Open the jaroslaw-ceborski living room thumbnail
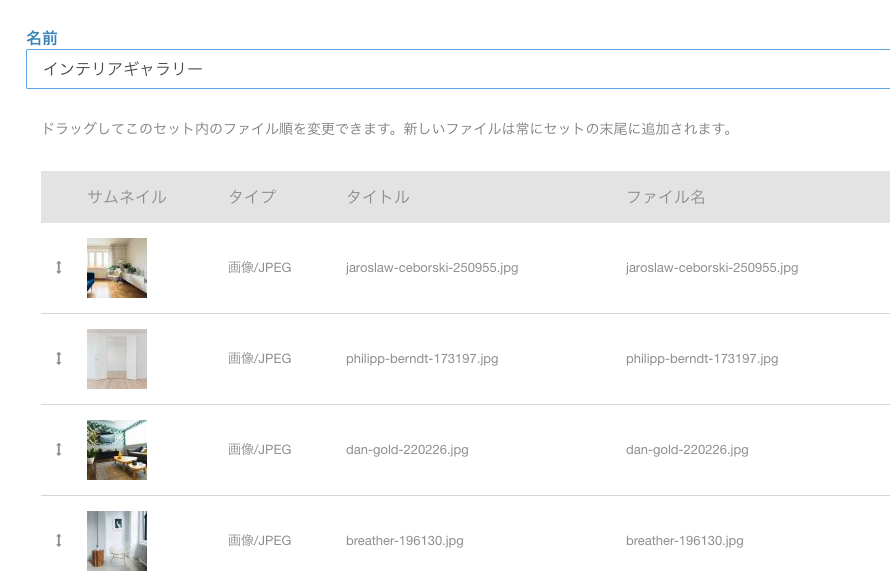Screen dimensions: 890x576 pos(117,268)
